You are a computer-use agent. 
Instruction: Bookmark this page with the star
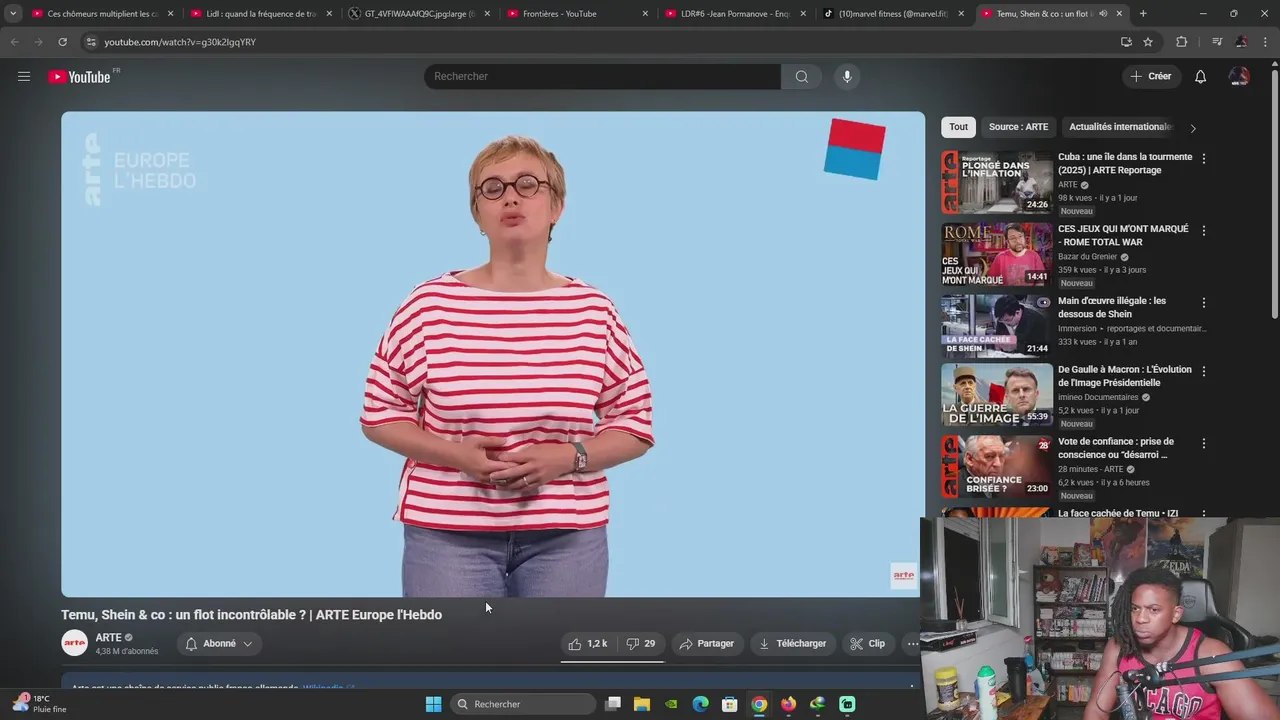pyautogui.click(x=1148, y=42)
